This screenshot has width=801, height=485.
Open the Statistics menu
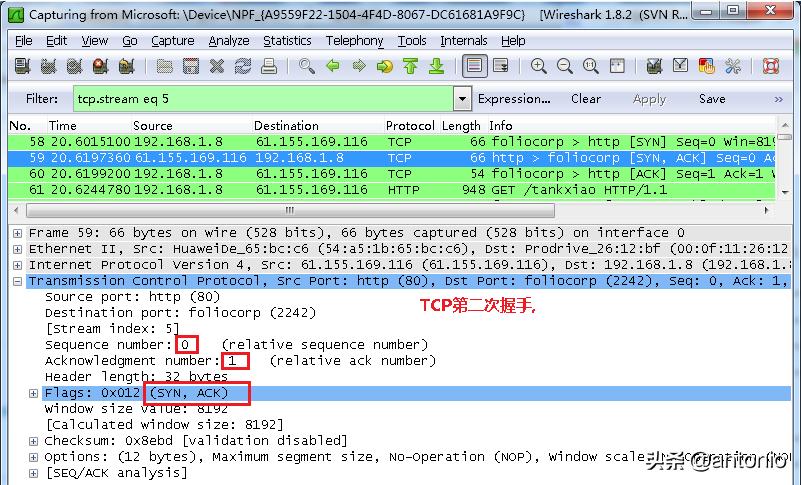[287, 41]
